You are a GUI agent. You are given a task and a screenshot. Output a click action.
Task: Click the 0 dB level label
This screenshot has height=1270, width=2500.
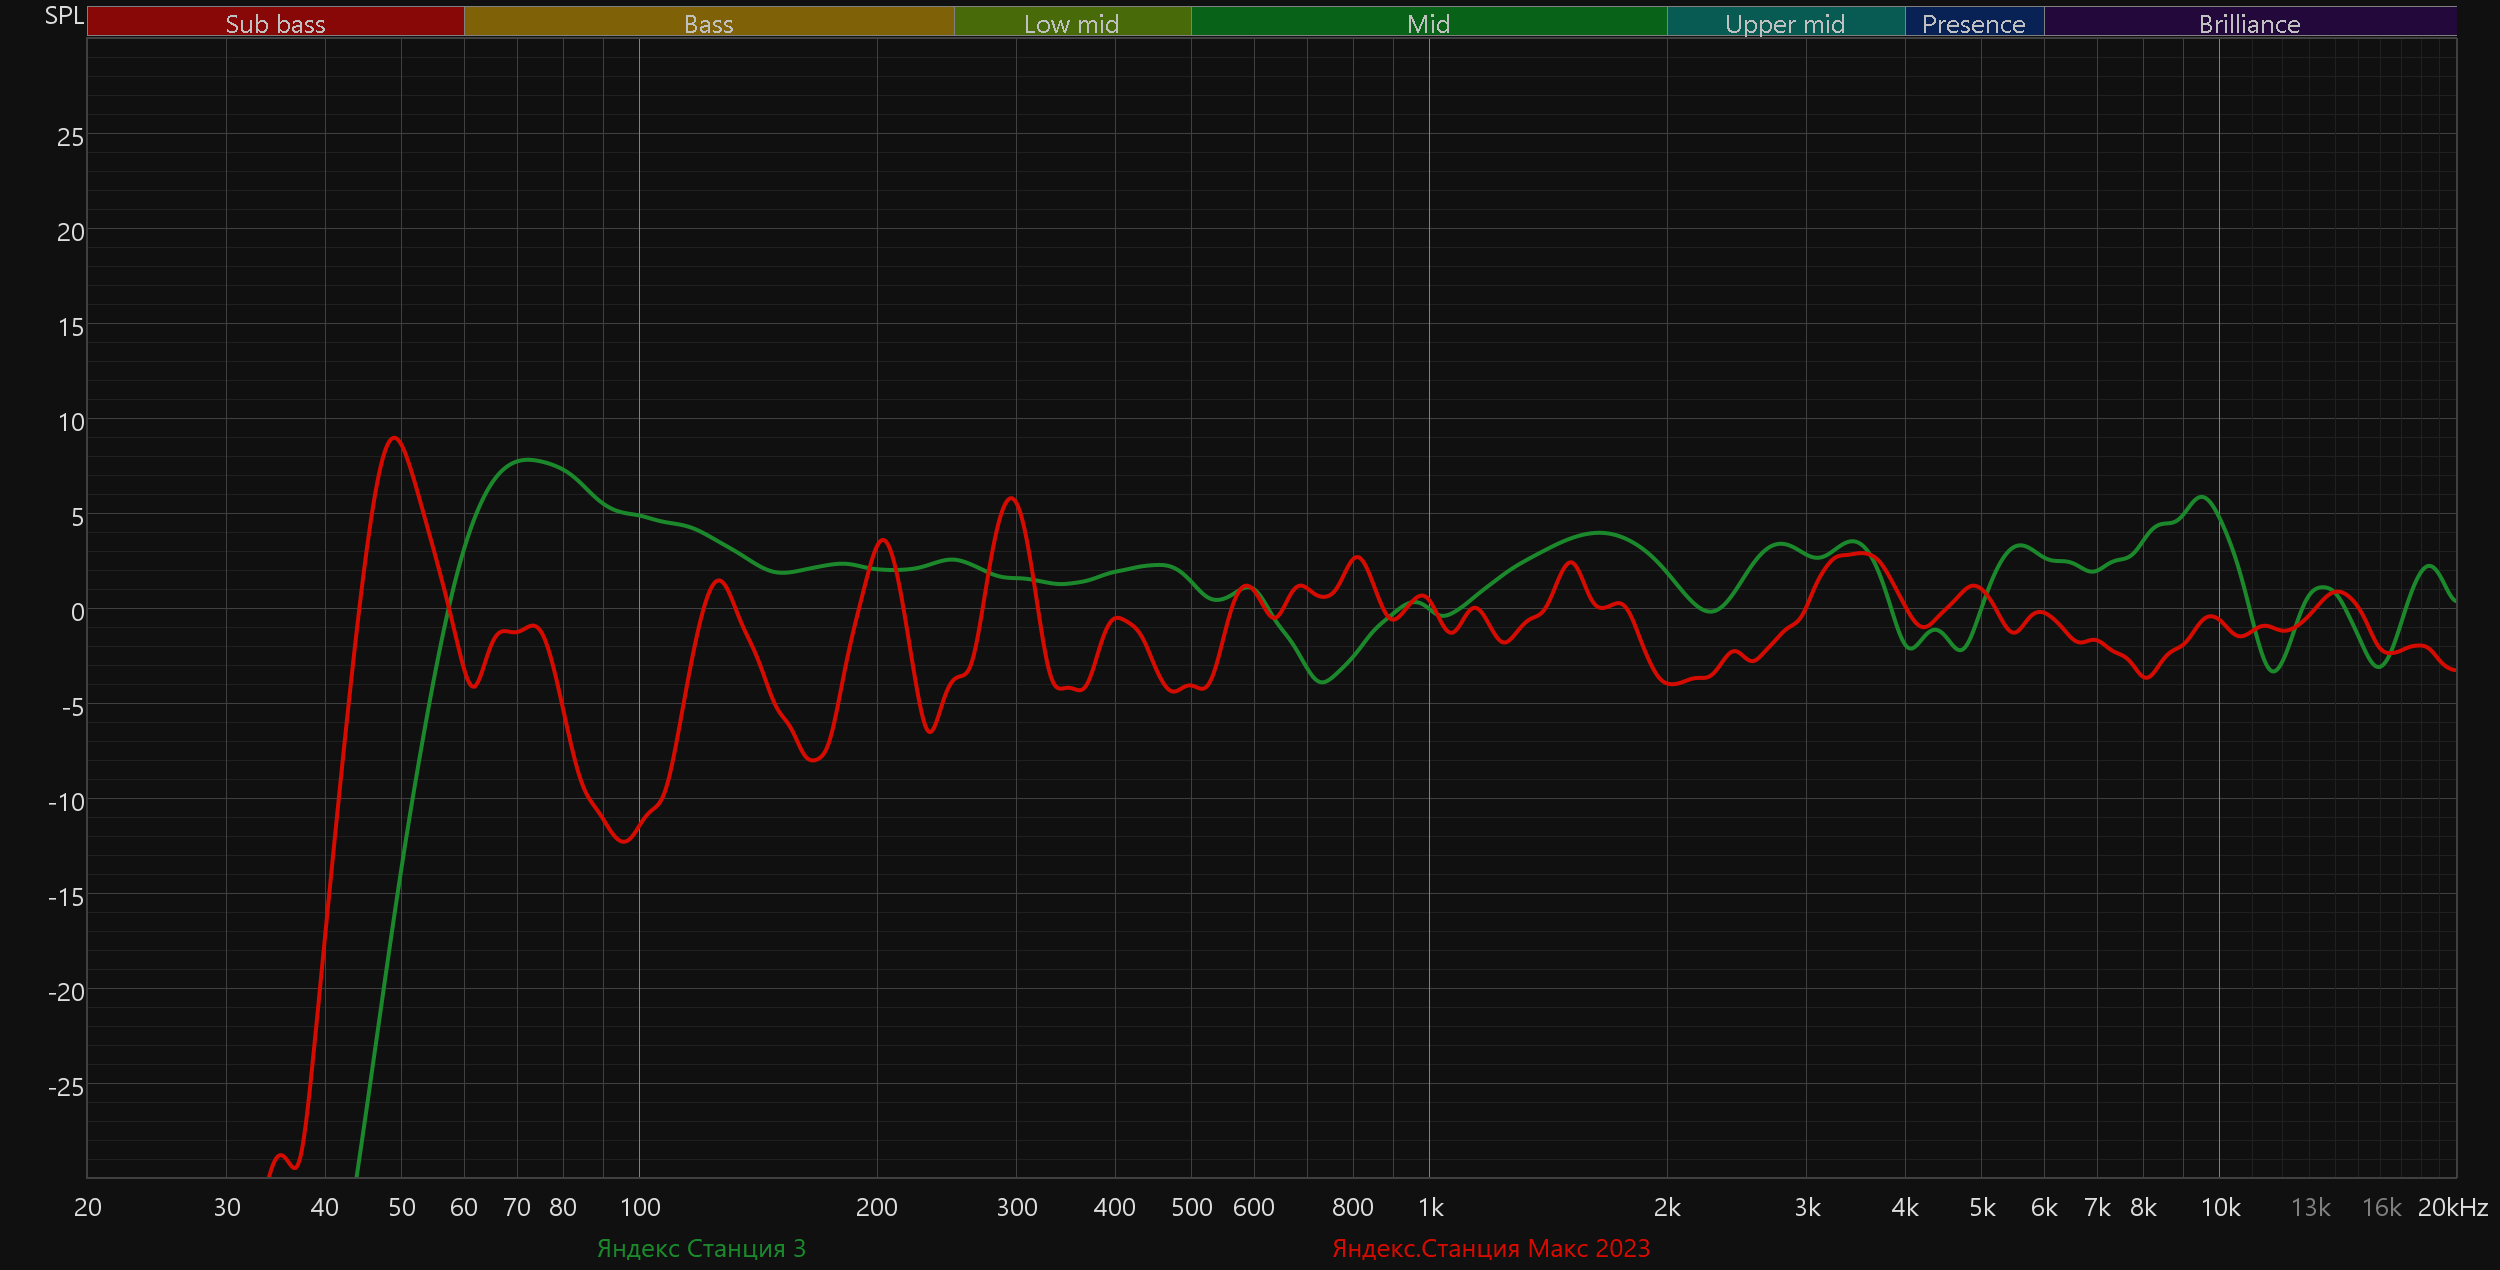(77, 611)
